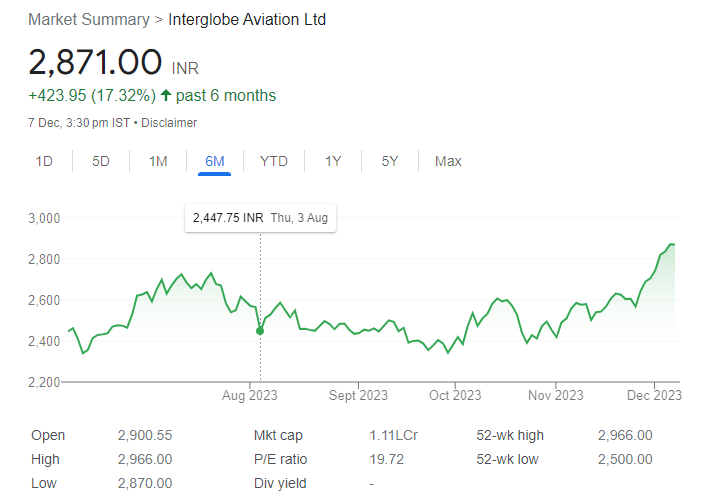707x500 pixels.
Task: Click the Open label in stats
Action: (48, 436)
